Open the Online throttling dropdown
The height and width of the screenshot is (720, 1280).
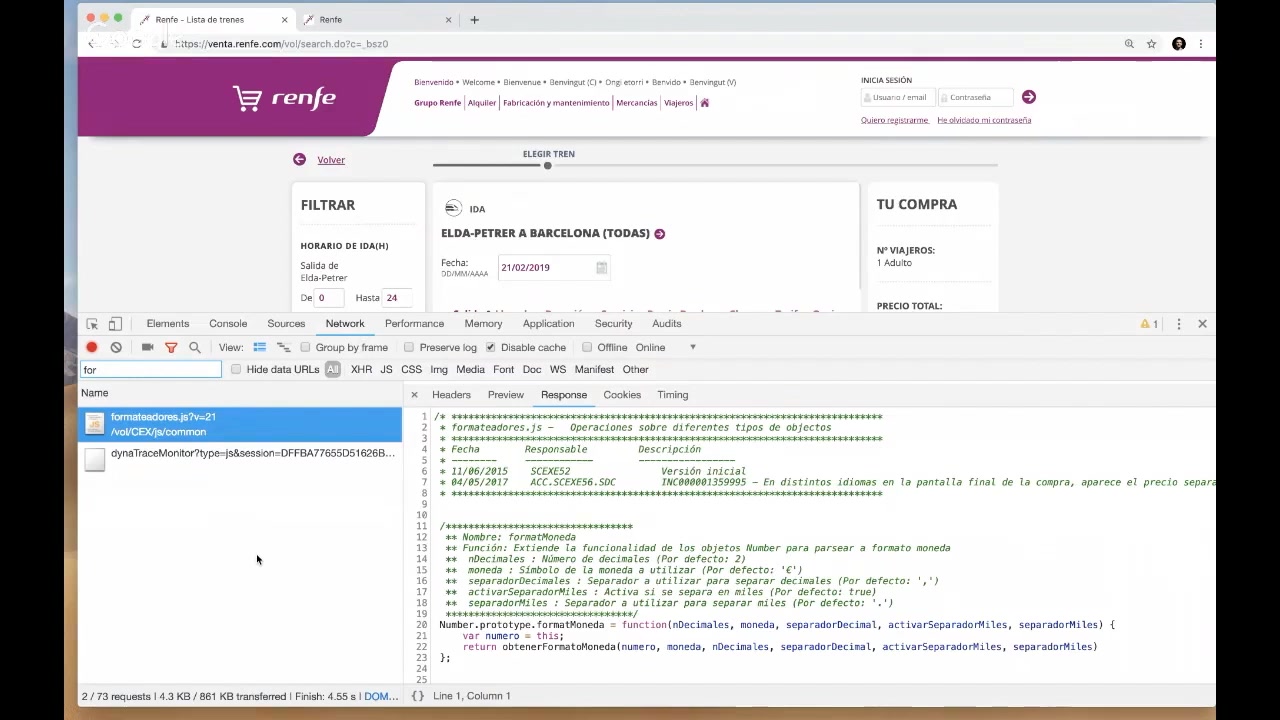click(x=665, y=347)
